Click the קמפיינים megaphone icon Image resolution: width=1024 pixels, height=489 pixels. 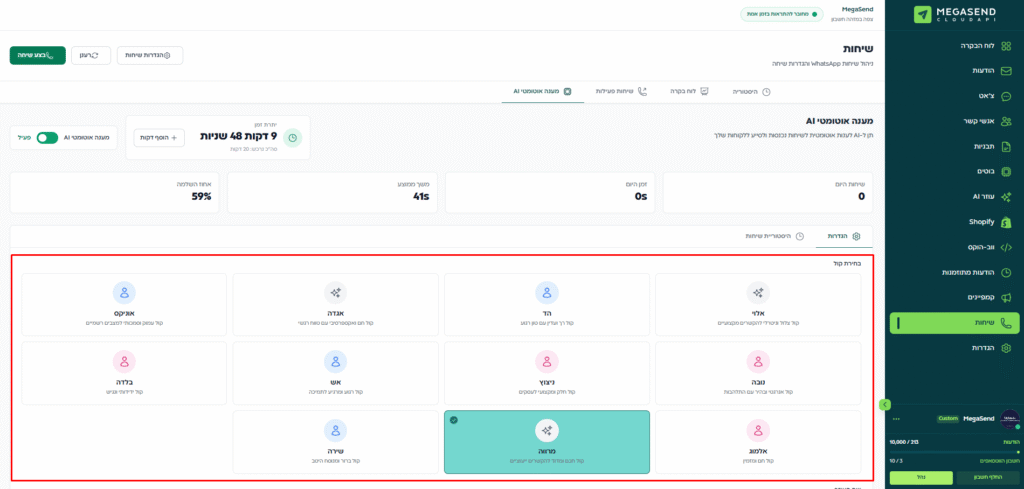click(1007, 297)
